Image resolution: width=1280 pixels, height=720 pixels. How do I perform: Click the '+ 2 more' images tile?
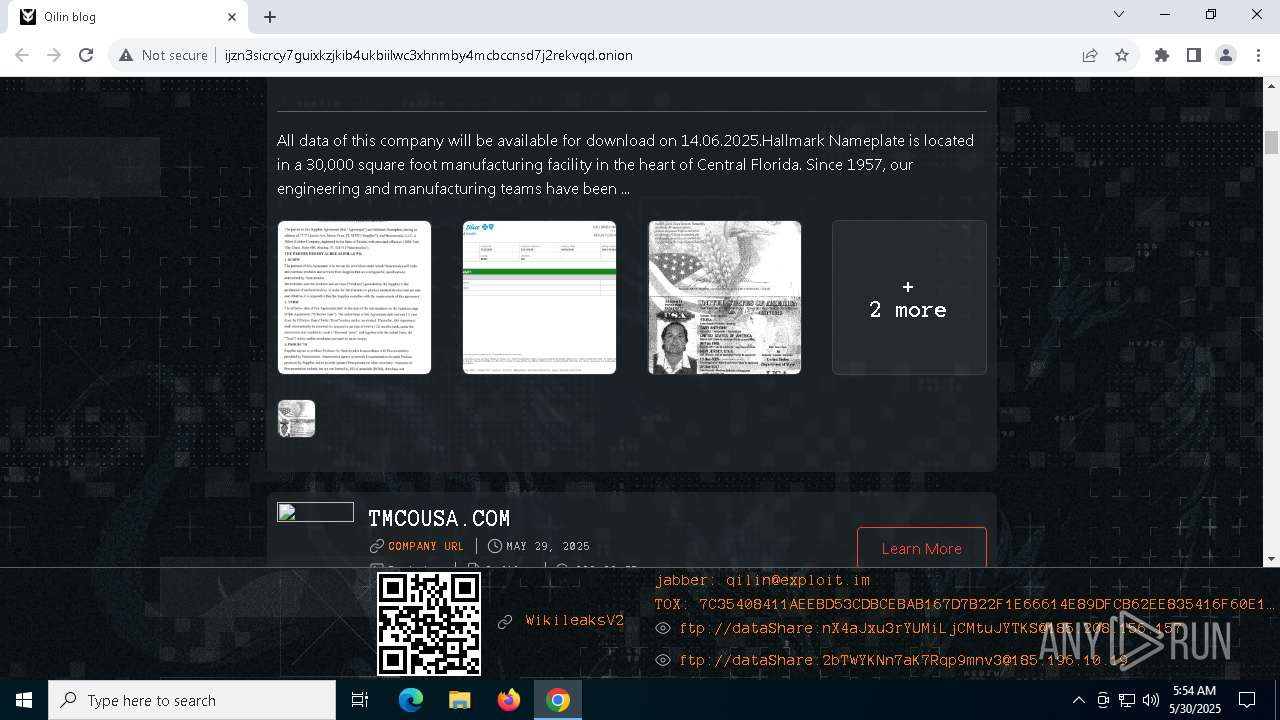point(909,297)
